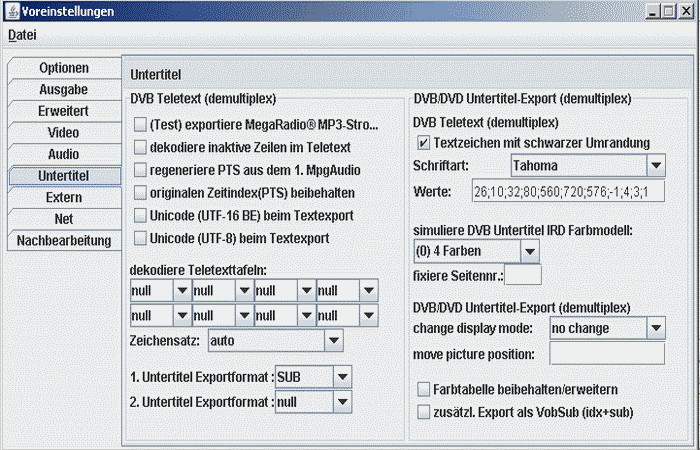
Task: Tick originalen Zeitindex(PTS) beibehalten checkbox
Action: [x=140, y=193]
